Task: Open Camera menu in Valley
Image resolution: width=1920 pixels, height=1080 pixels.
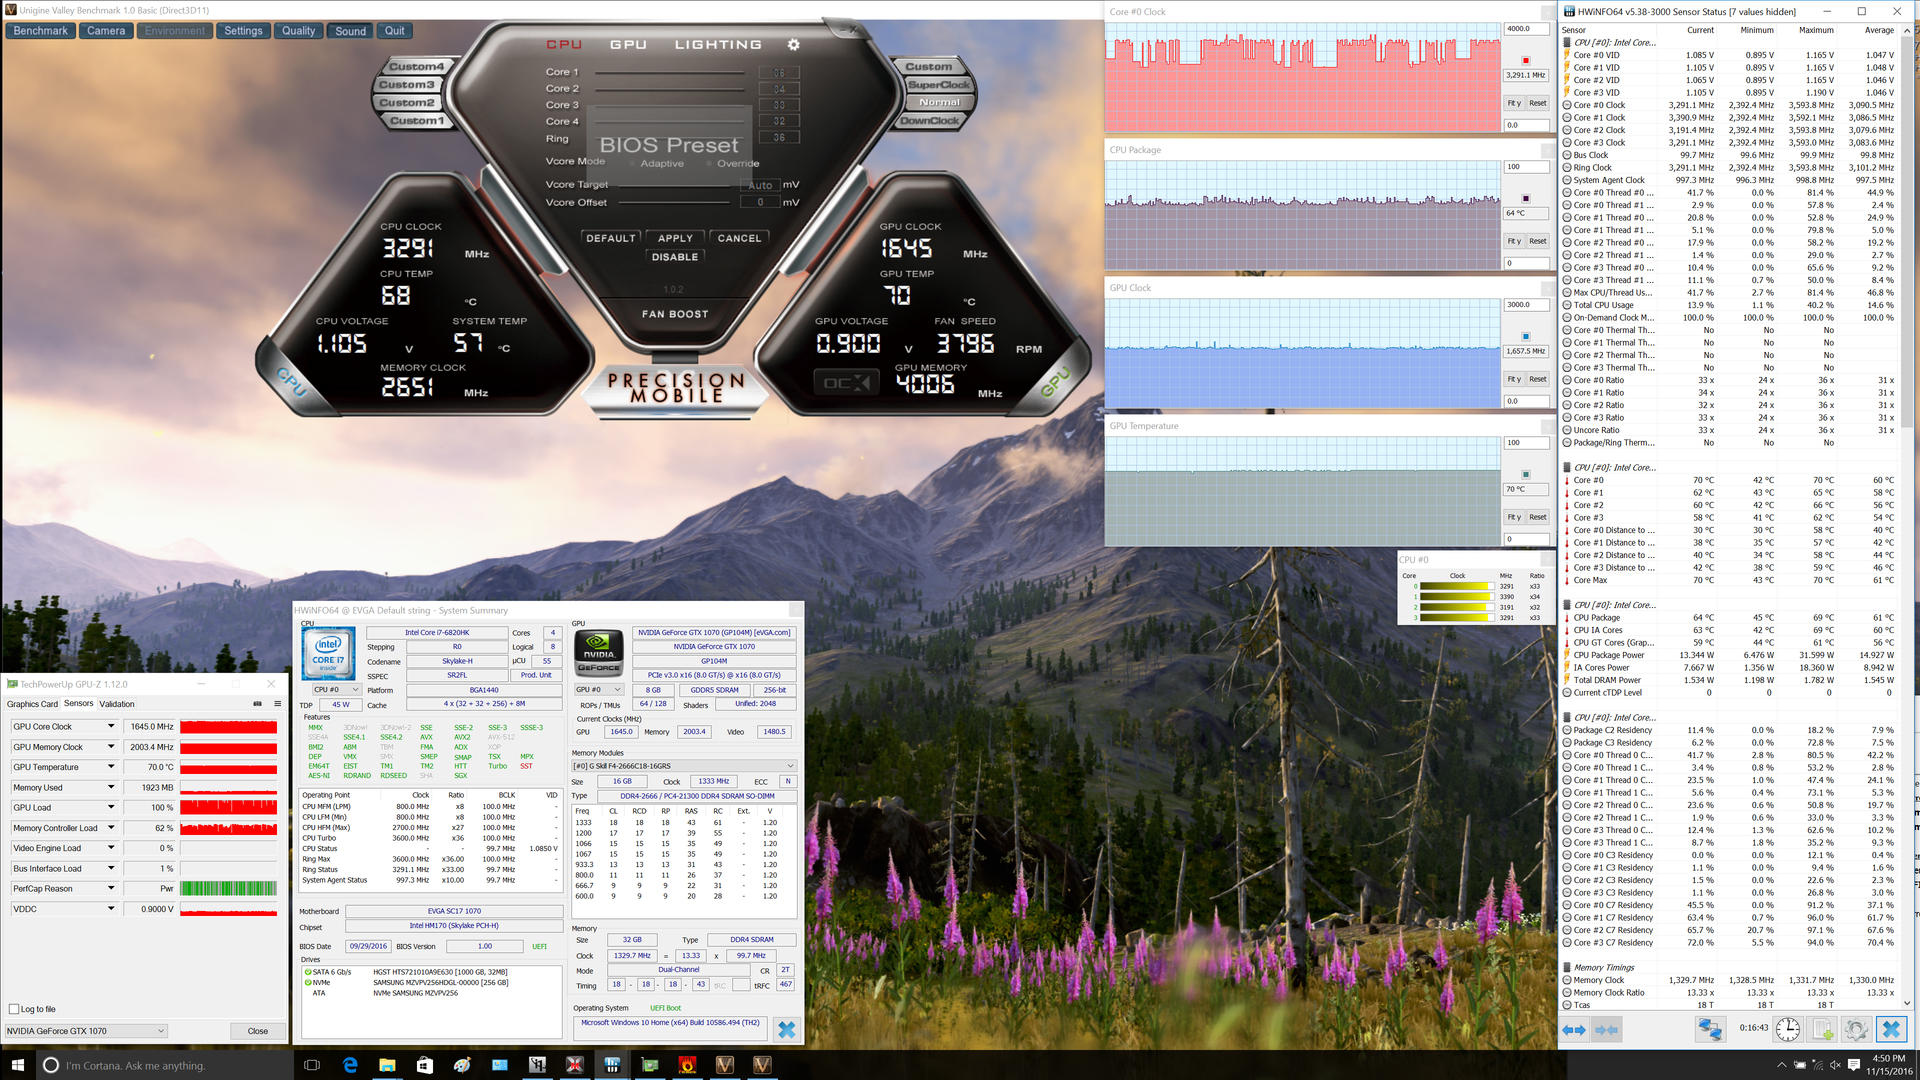Action: point(106,31)
